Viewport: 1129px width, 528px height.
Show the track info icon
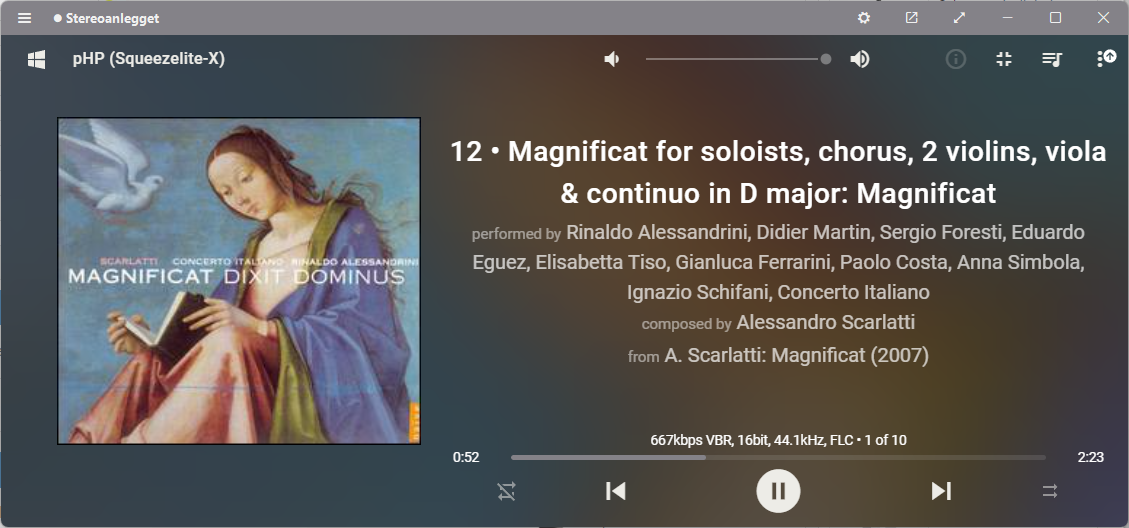[x=955, y=59]
